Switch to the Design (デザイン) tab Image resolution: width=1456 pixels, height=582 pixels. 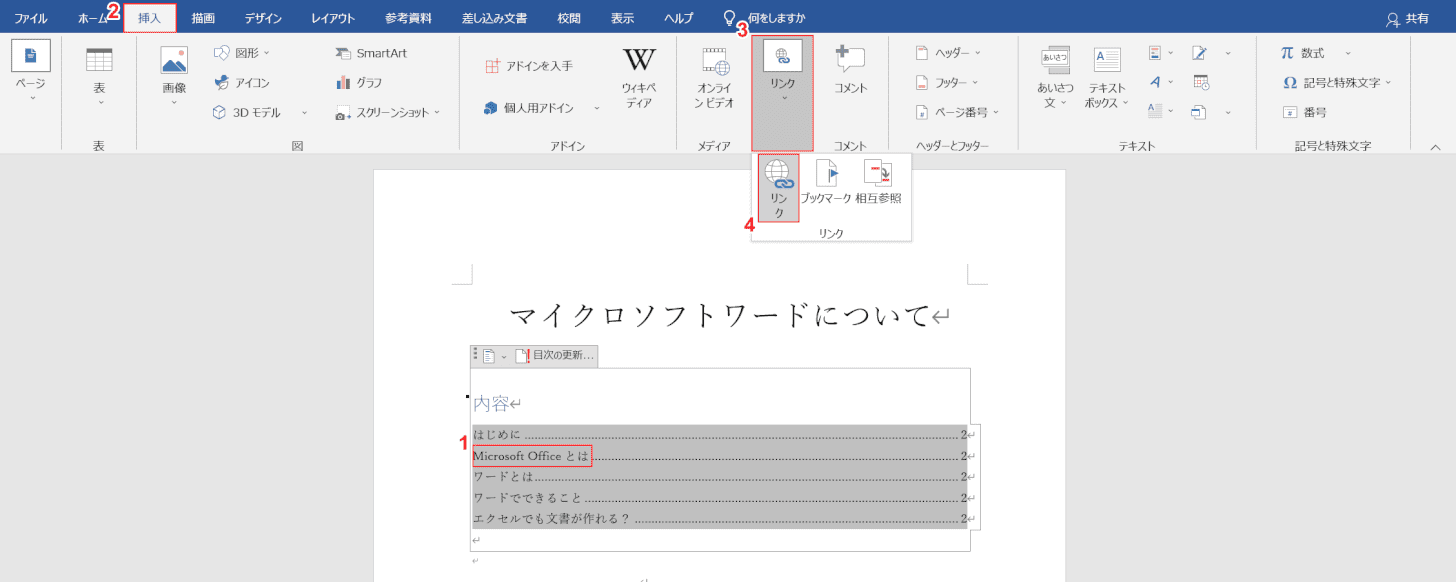(263, 18)
